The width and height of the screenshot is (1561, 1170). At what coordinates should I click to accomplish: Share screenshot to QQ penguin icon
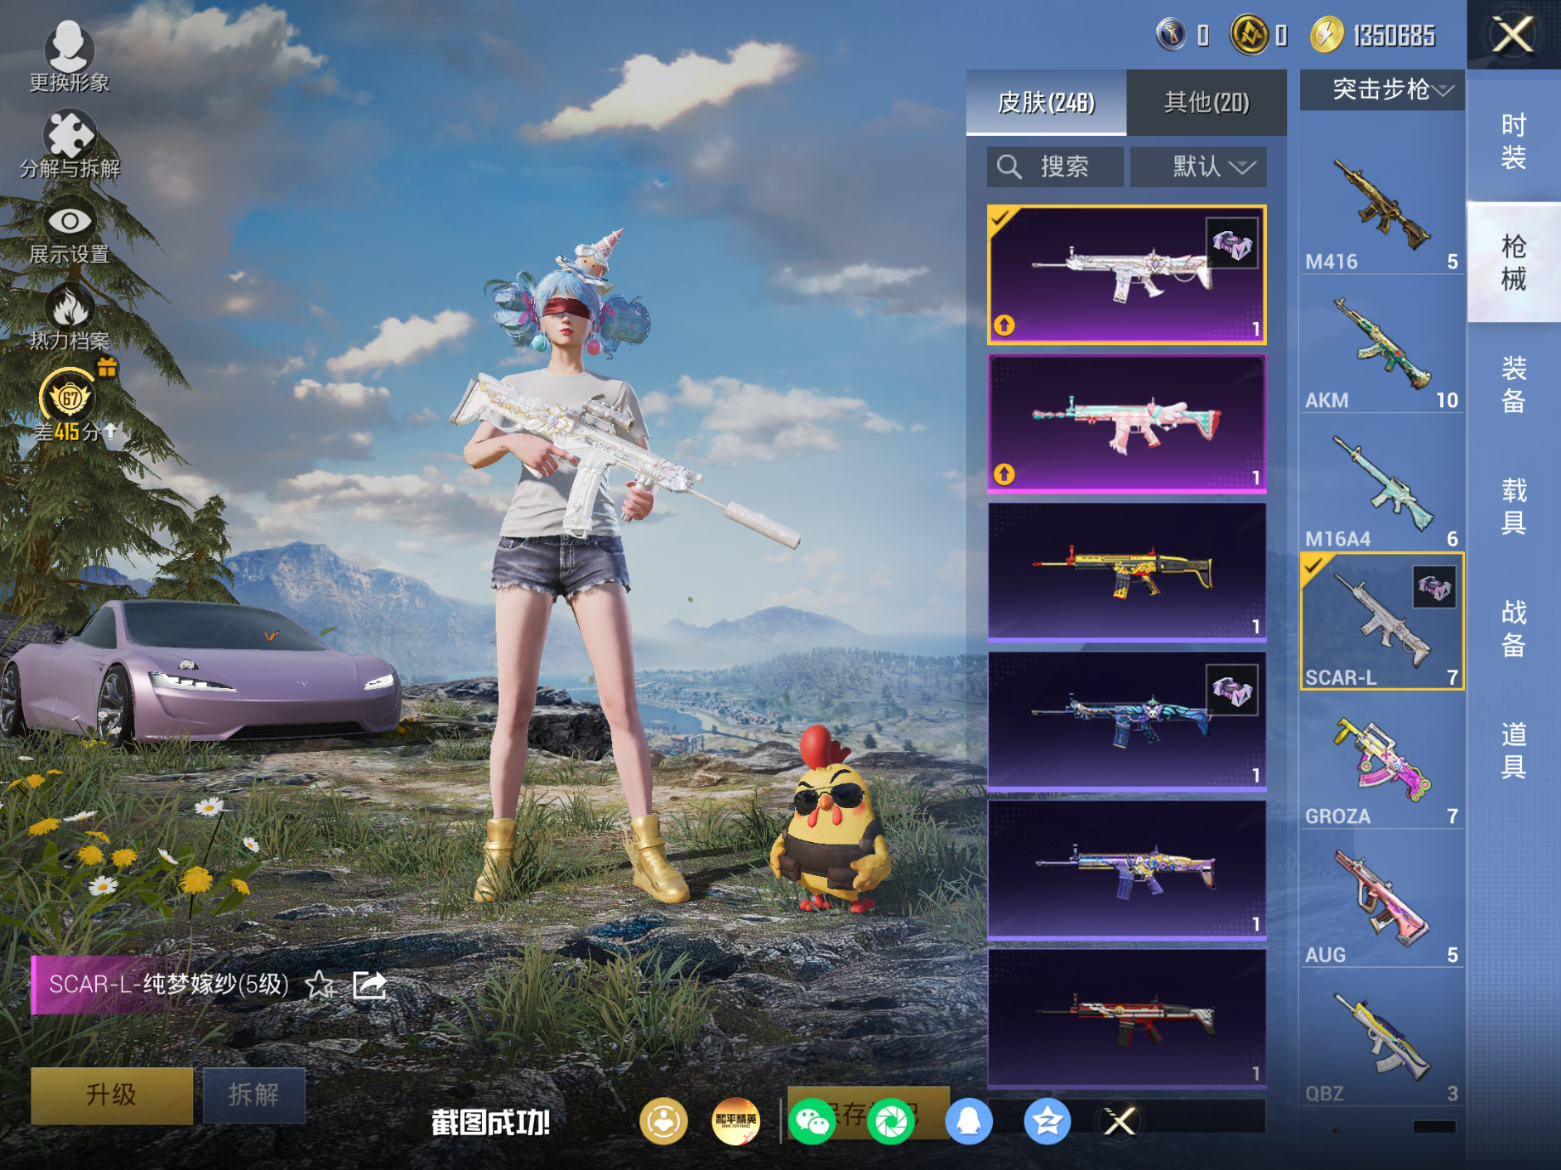click(968, 1121)
